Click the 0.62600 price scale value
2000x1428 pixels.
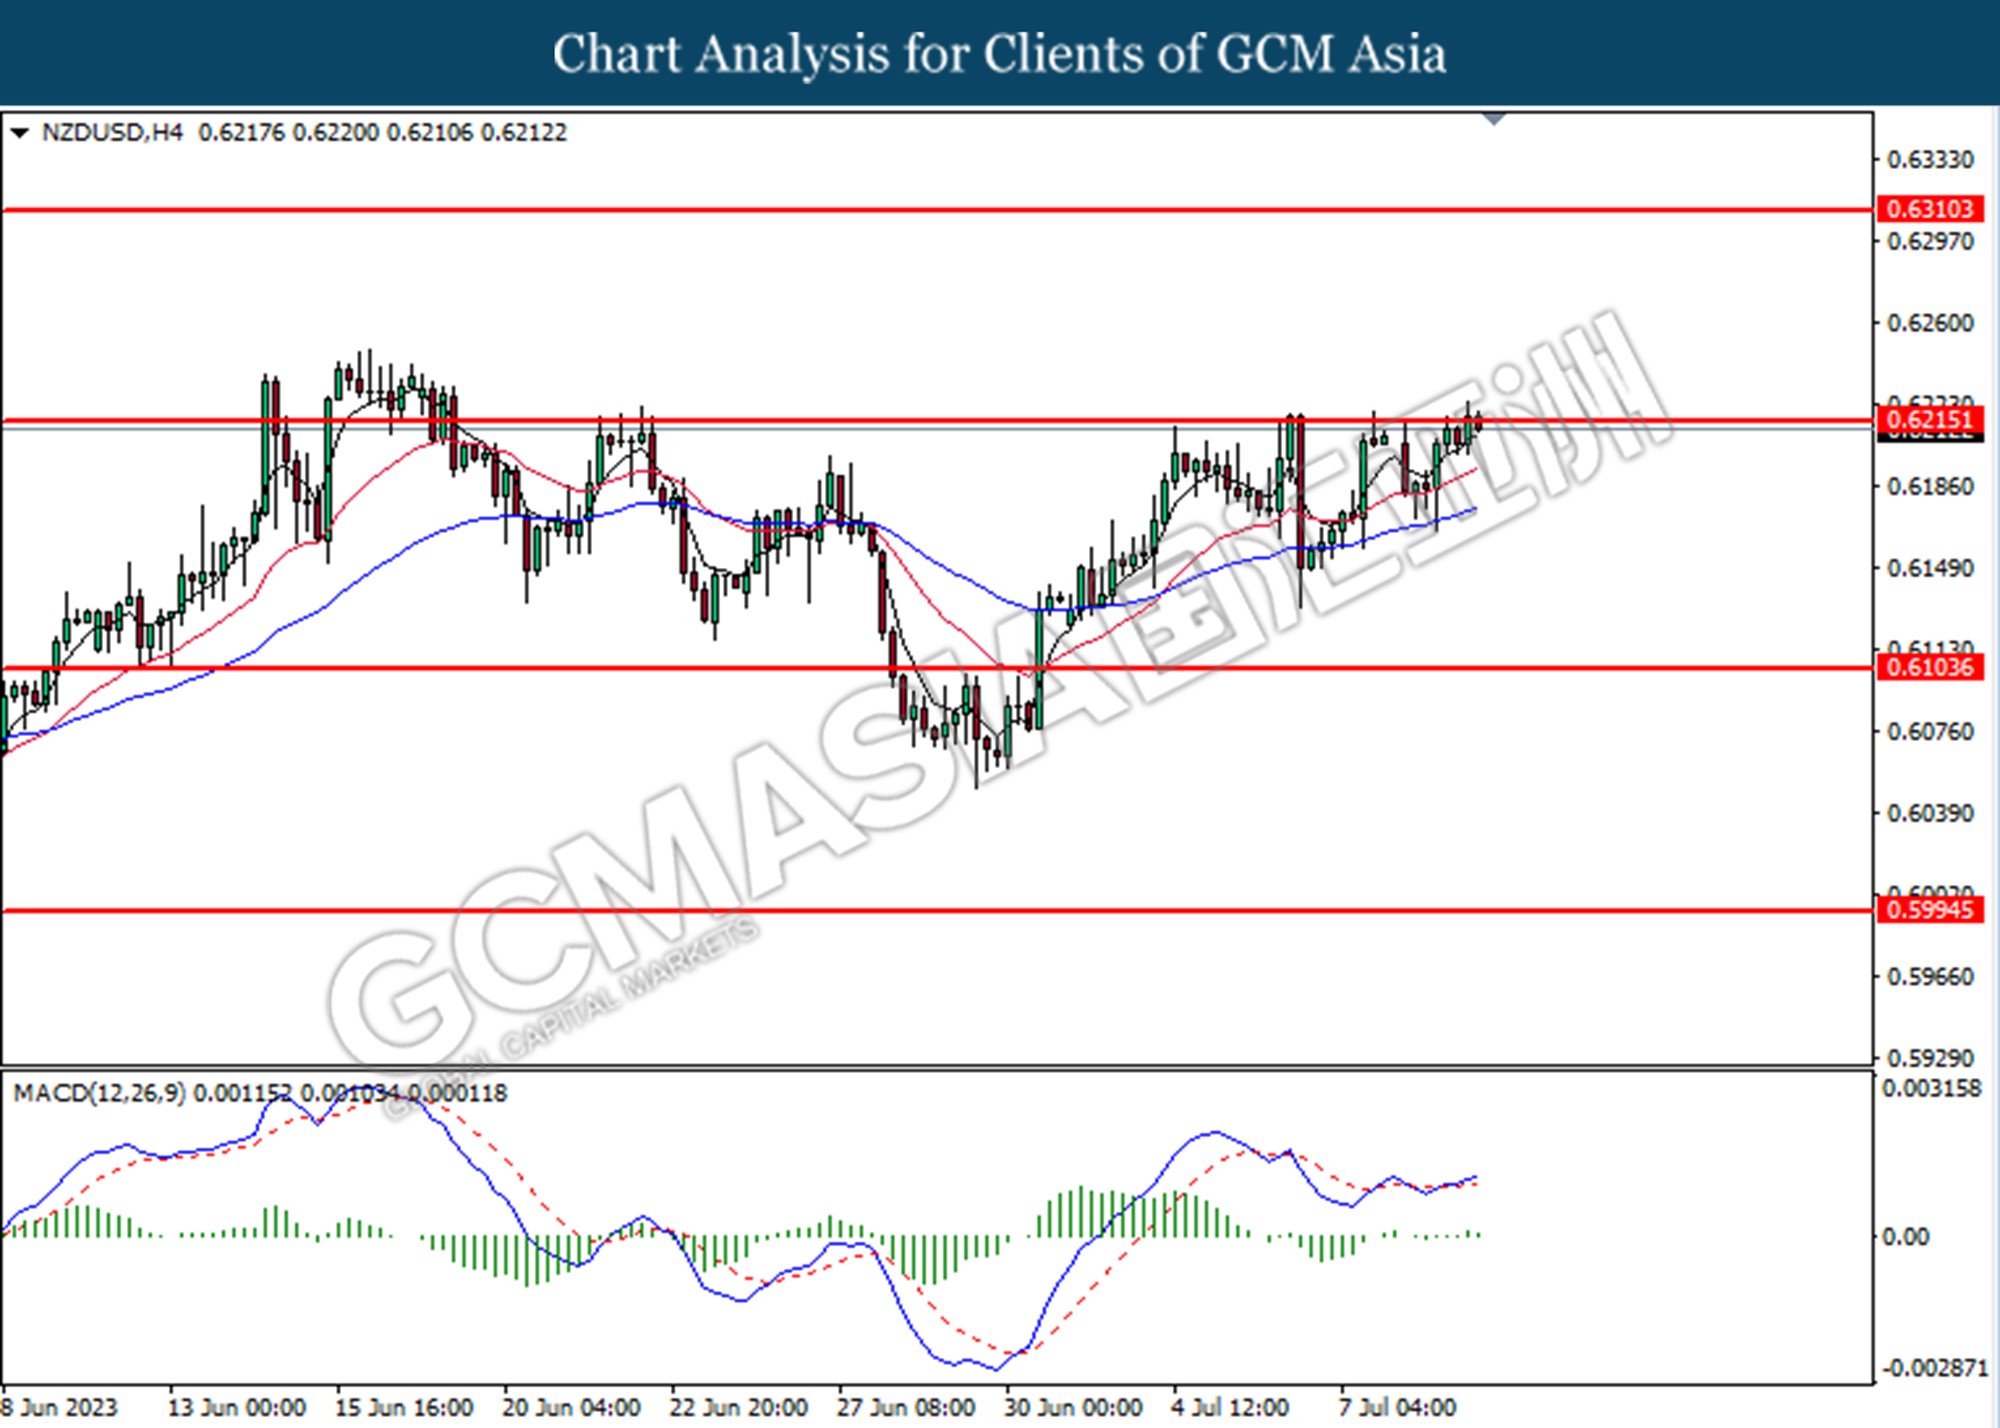click(1930, 324)
